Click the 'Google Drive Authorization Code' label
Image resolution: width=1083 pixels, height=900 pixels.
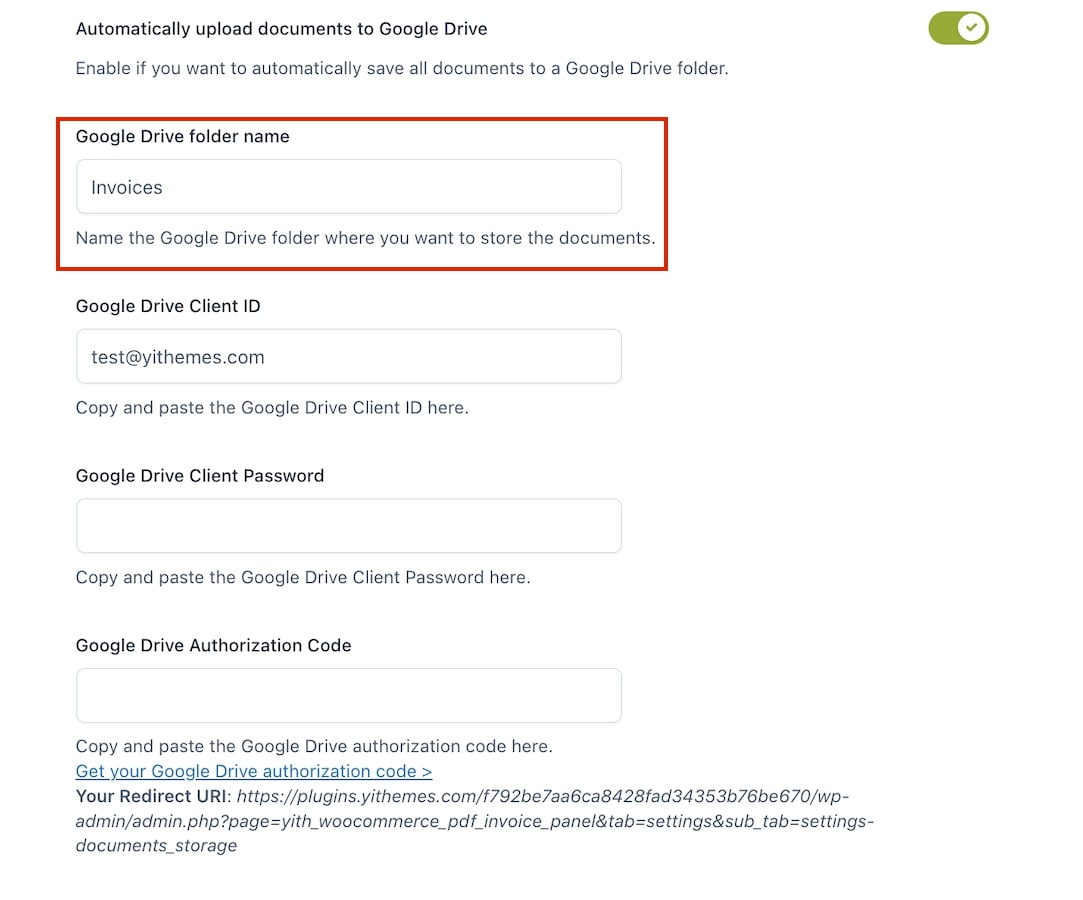(x=213, y=645)
